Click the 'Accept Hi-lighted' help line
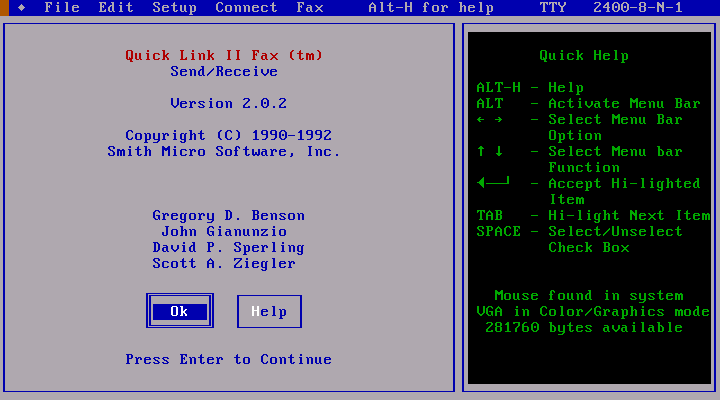 (624, 184)
